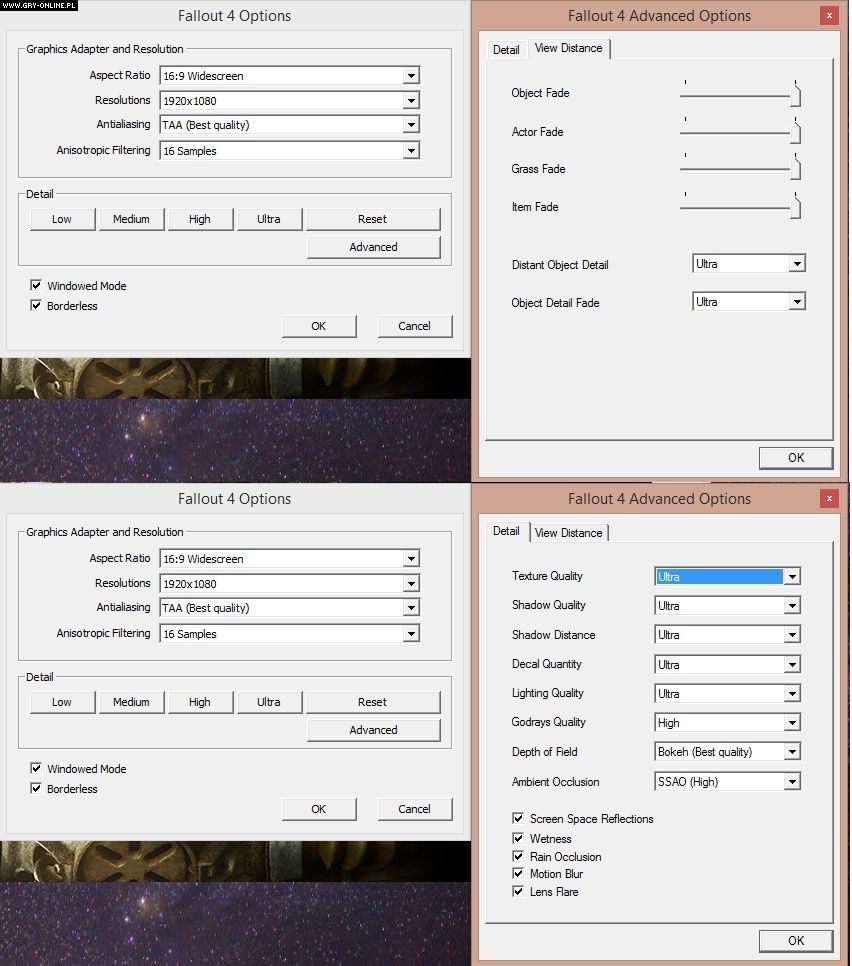
Task: Disable the Lens Flare checkbox
Action: pos(518,892)
